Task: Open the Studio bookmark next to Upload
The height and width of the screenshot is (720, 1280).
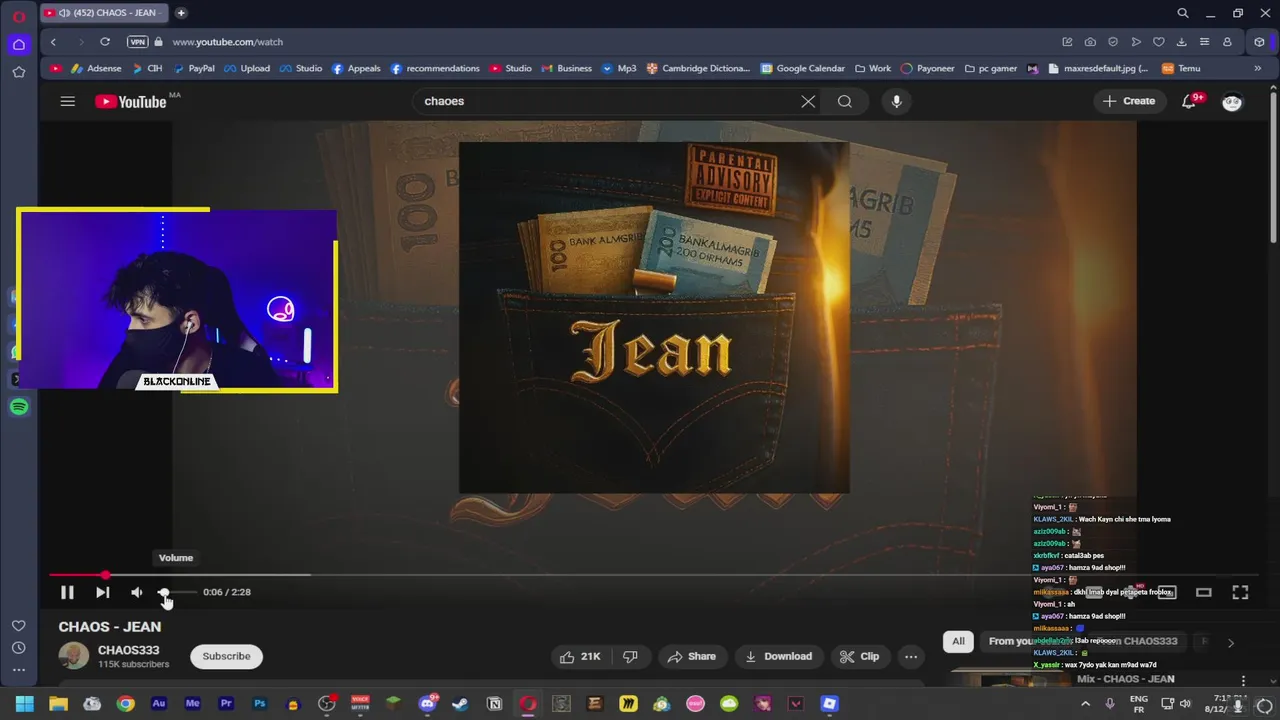Action: click(301, 69)
